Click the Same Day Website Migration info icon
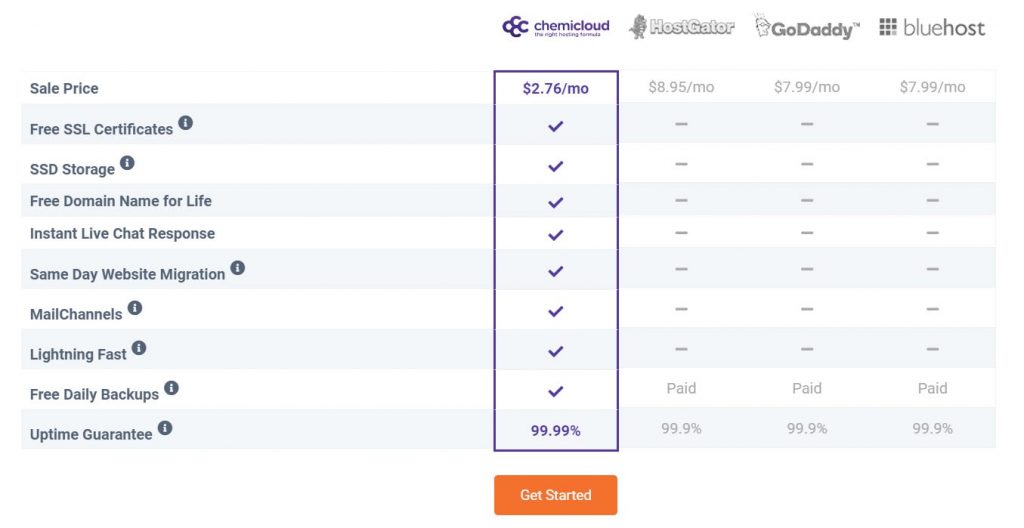 [237, 268]
